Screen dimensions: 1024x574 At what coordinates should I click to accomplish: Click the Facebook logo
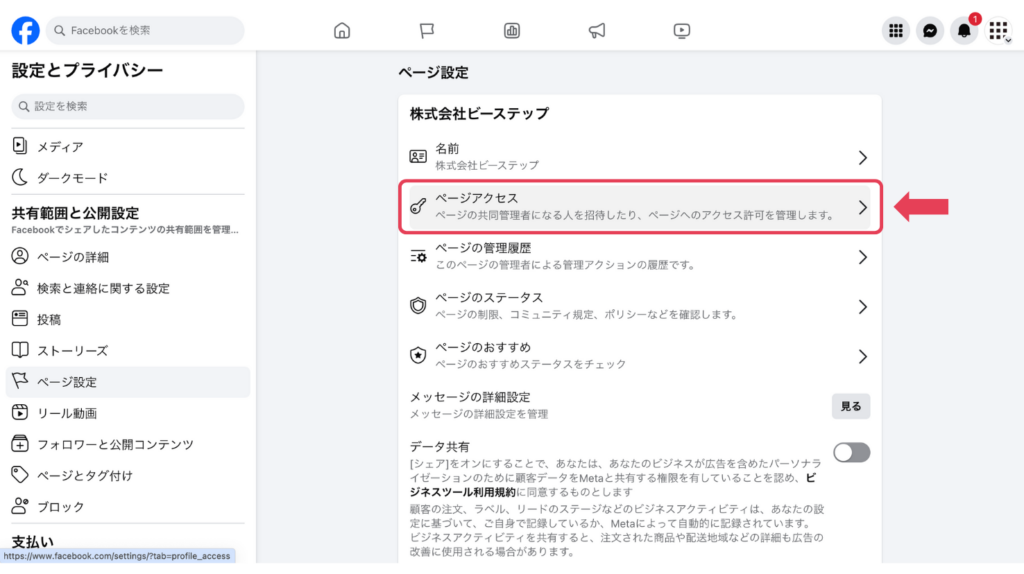pyautogui.click(x=25, y=30)
